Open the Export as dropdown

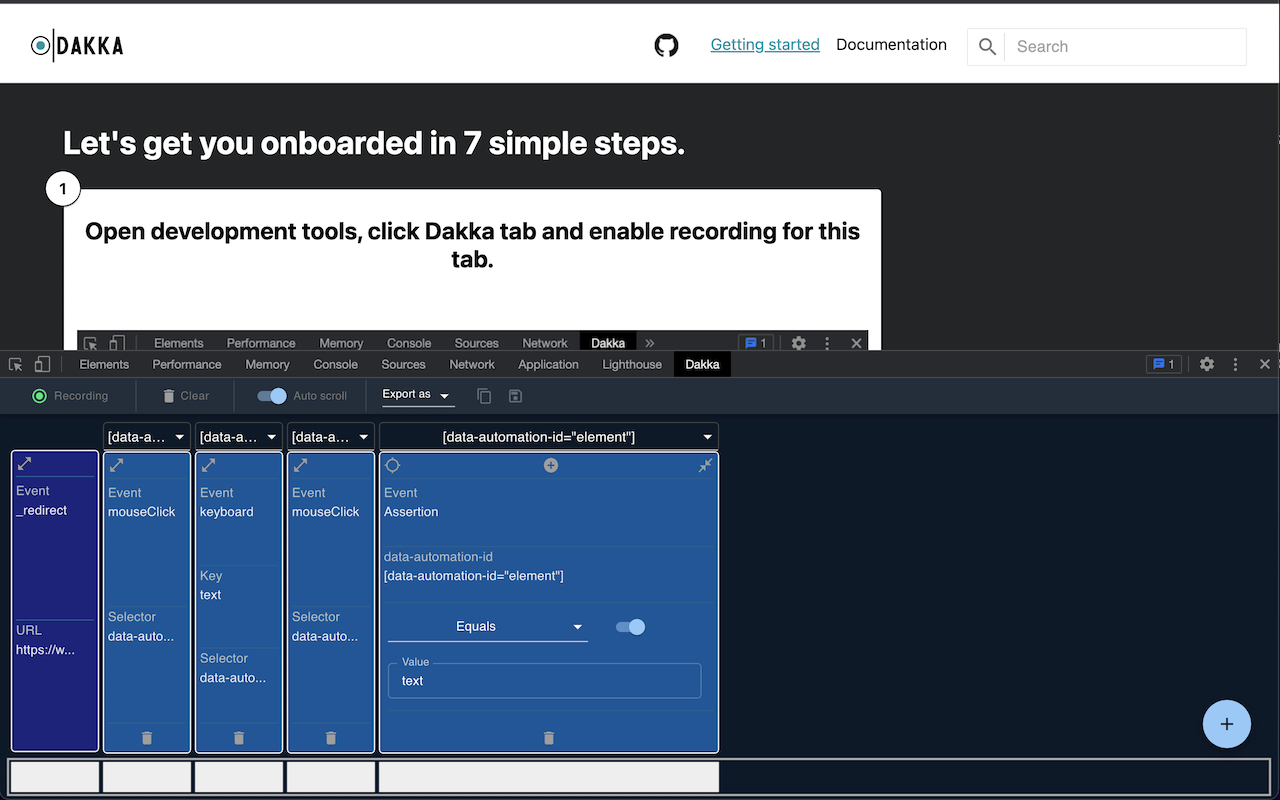coord(417,395)
